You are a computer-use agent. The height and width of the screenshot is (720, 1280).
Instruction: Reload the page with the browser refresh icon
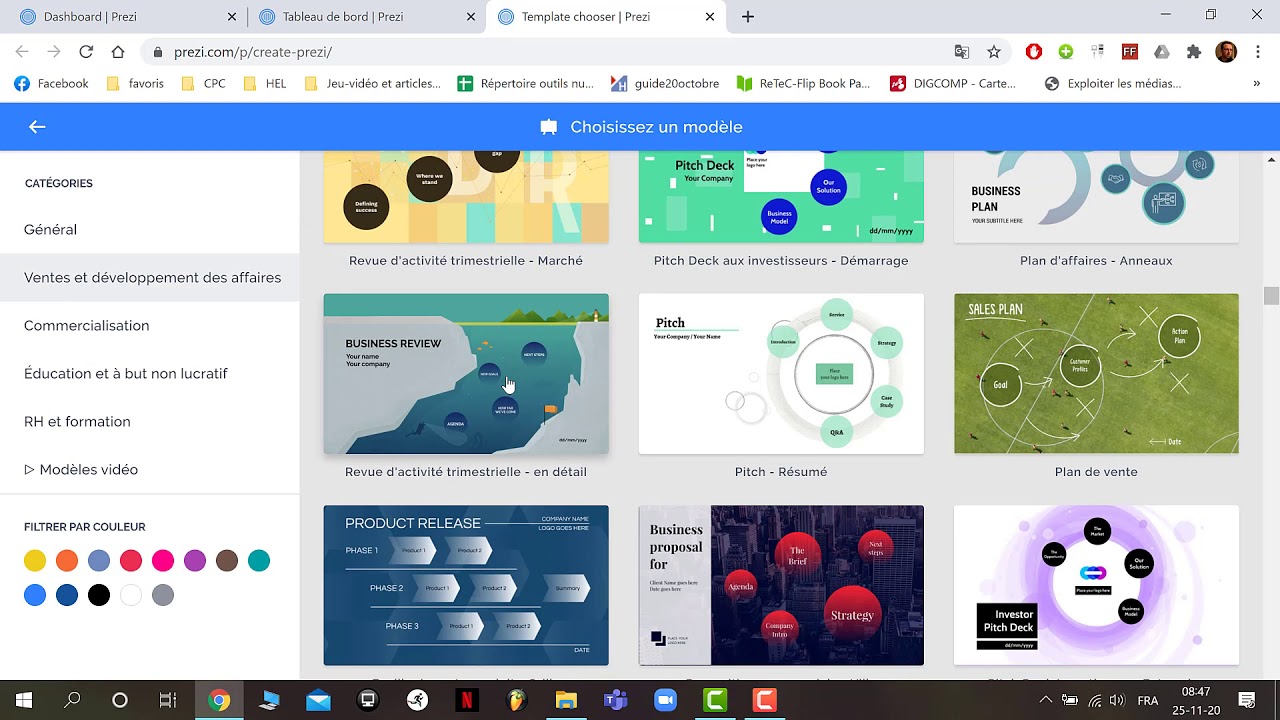pyautogui.click(x=86, y=52)
